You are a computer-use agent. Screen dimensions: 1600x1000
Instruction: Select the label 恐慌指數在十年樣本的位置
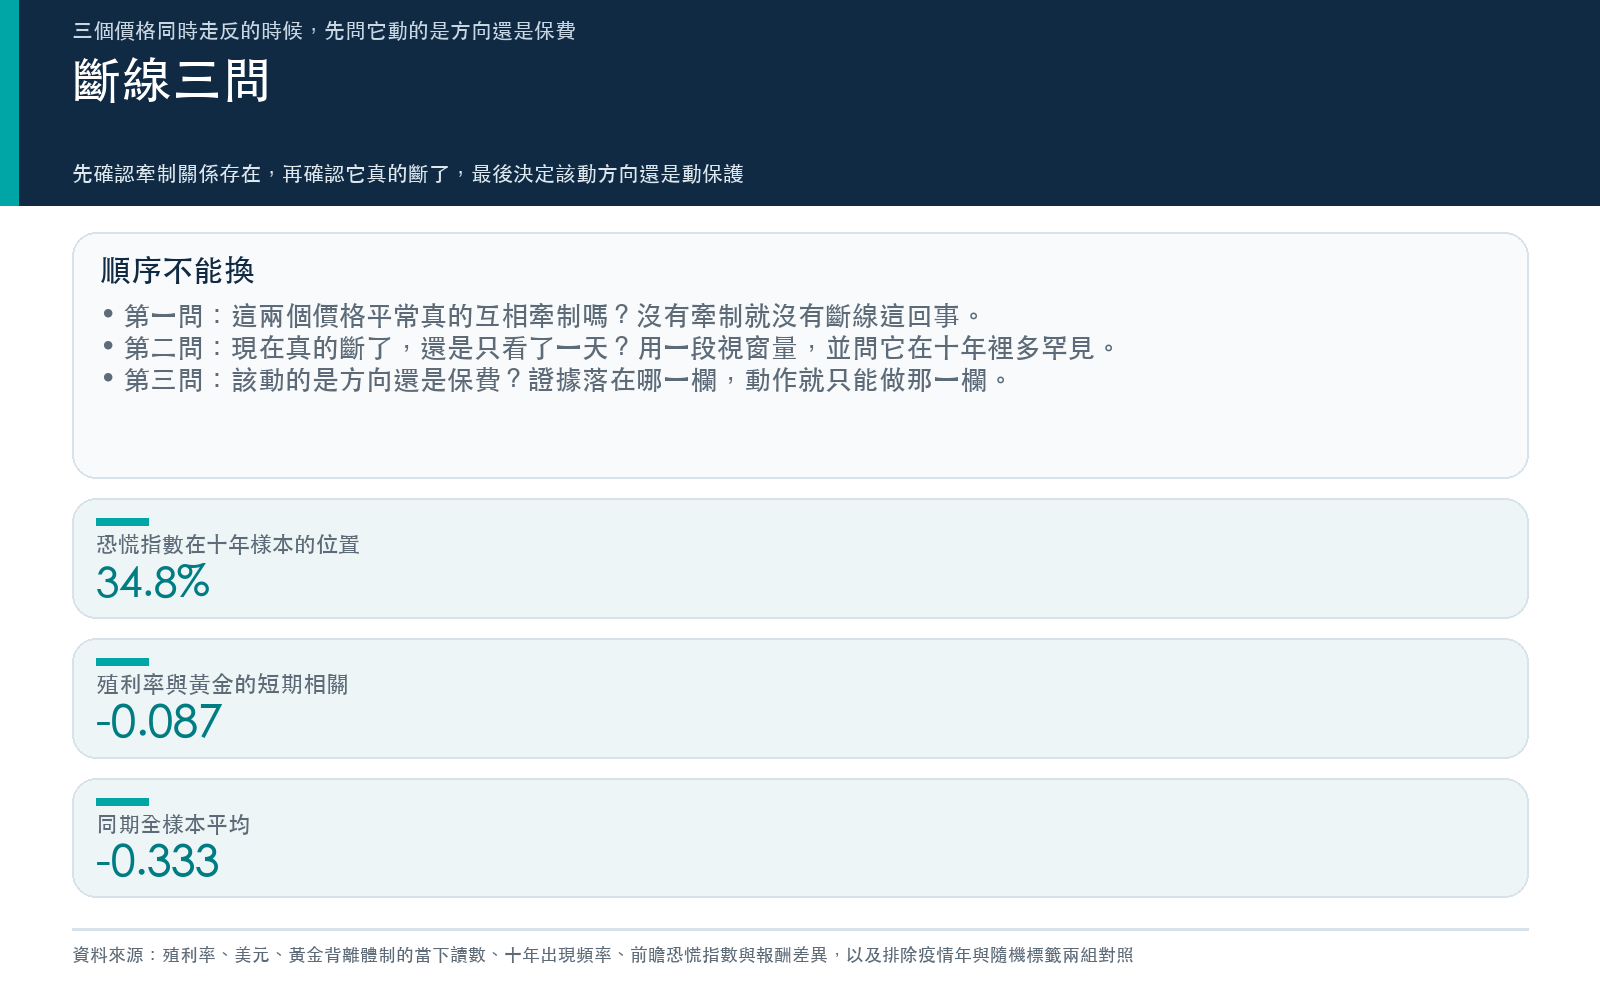tap(228, 545)
